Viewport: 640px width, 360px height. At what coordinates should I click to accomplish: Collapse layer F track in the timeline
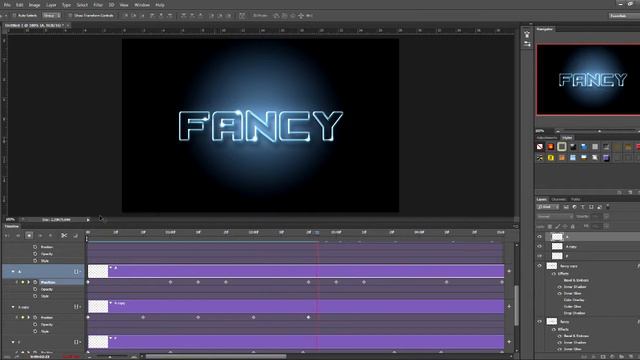(13, 342)
